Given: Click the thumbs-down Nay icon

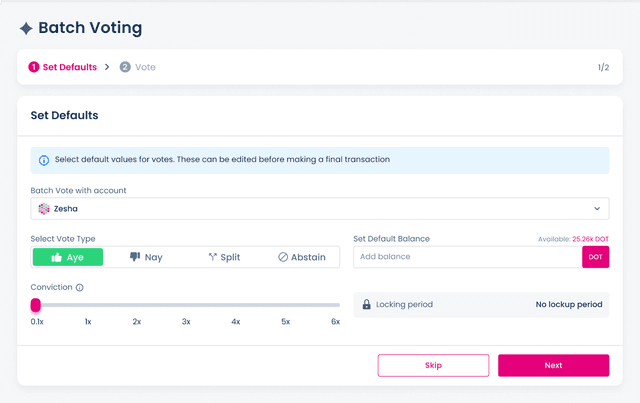Looking at the screenshot, I should 136,257.
